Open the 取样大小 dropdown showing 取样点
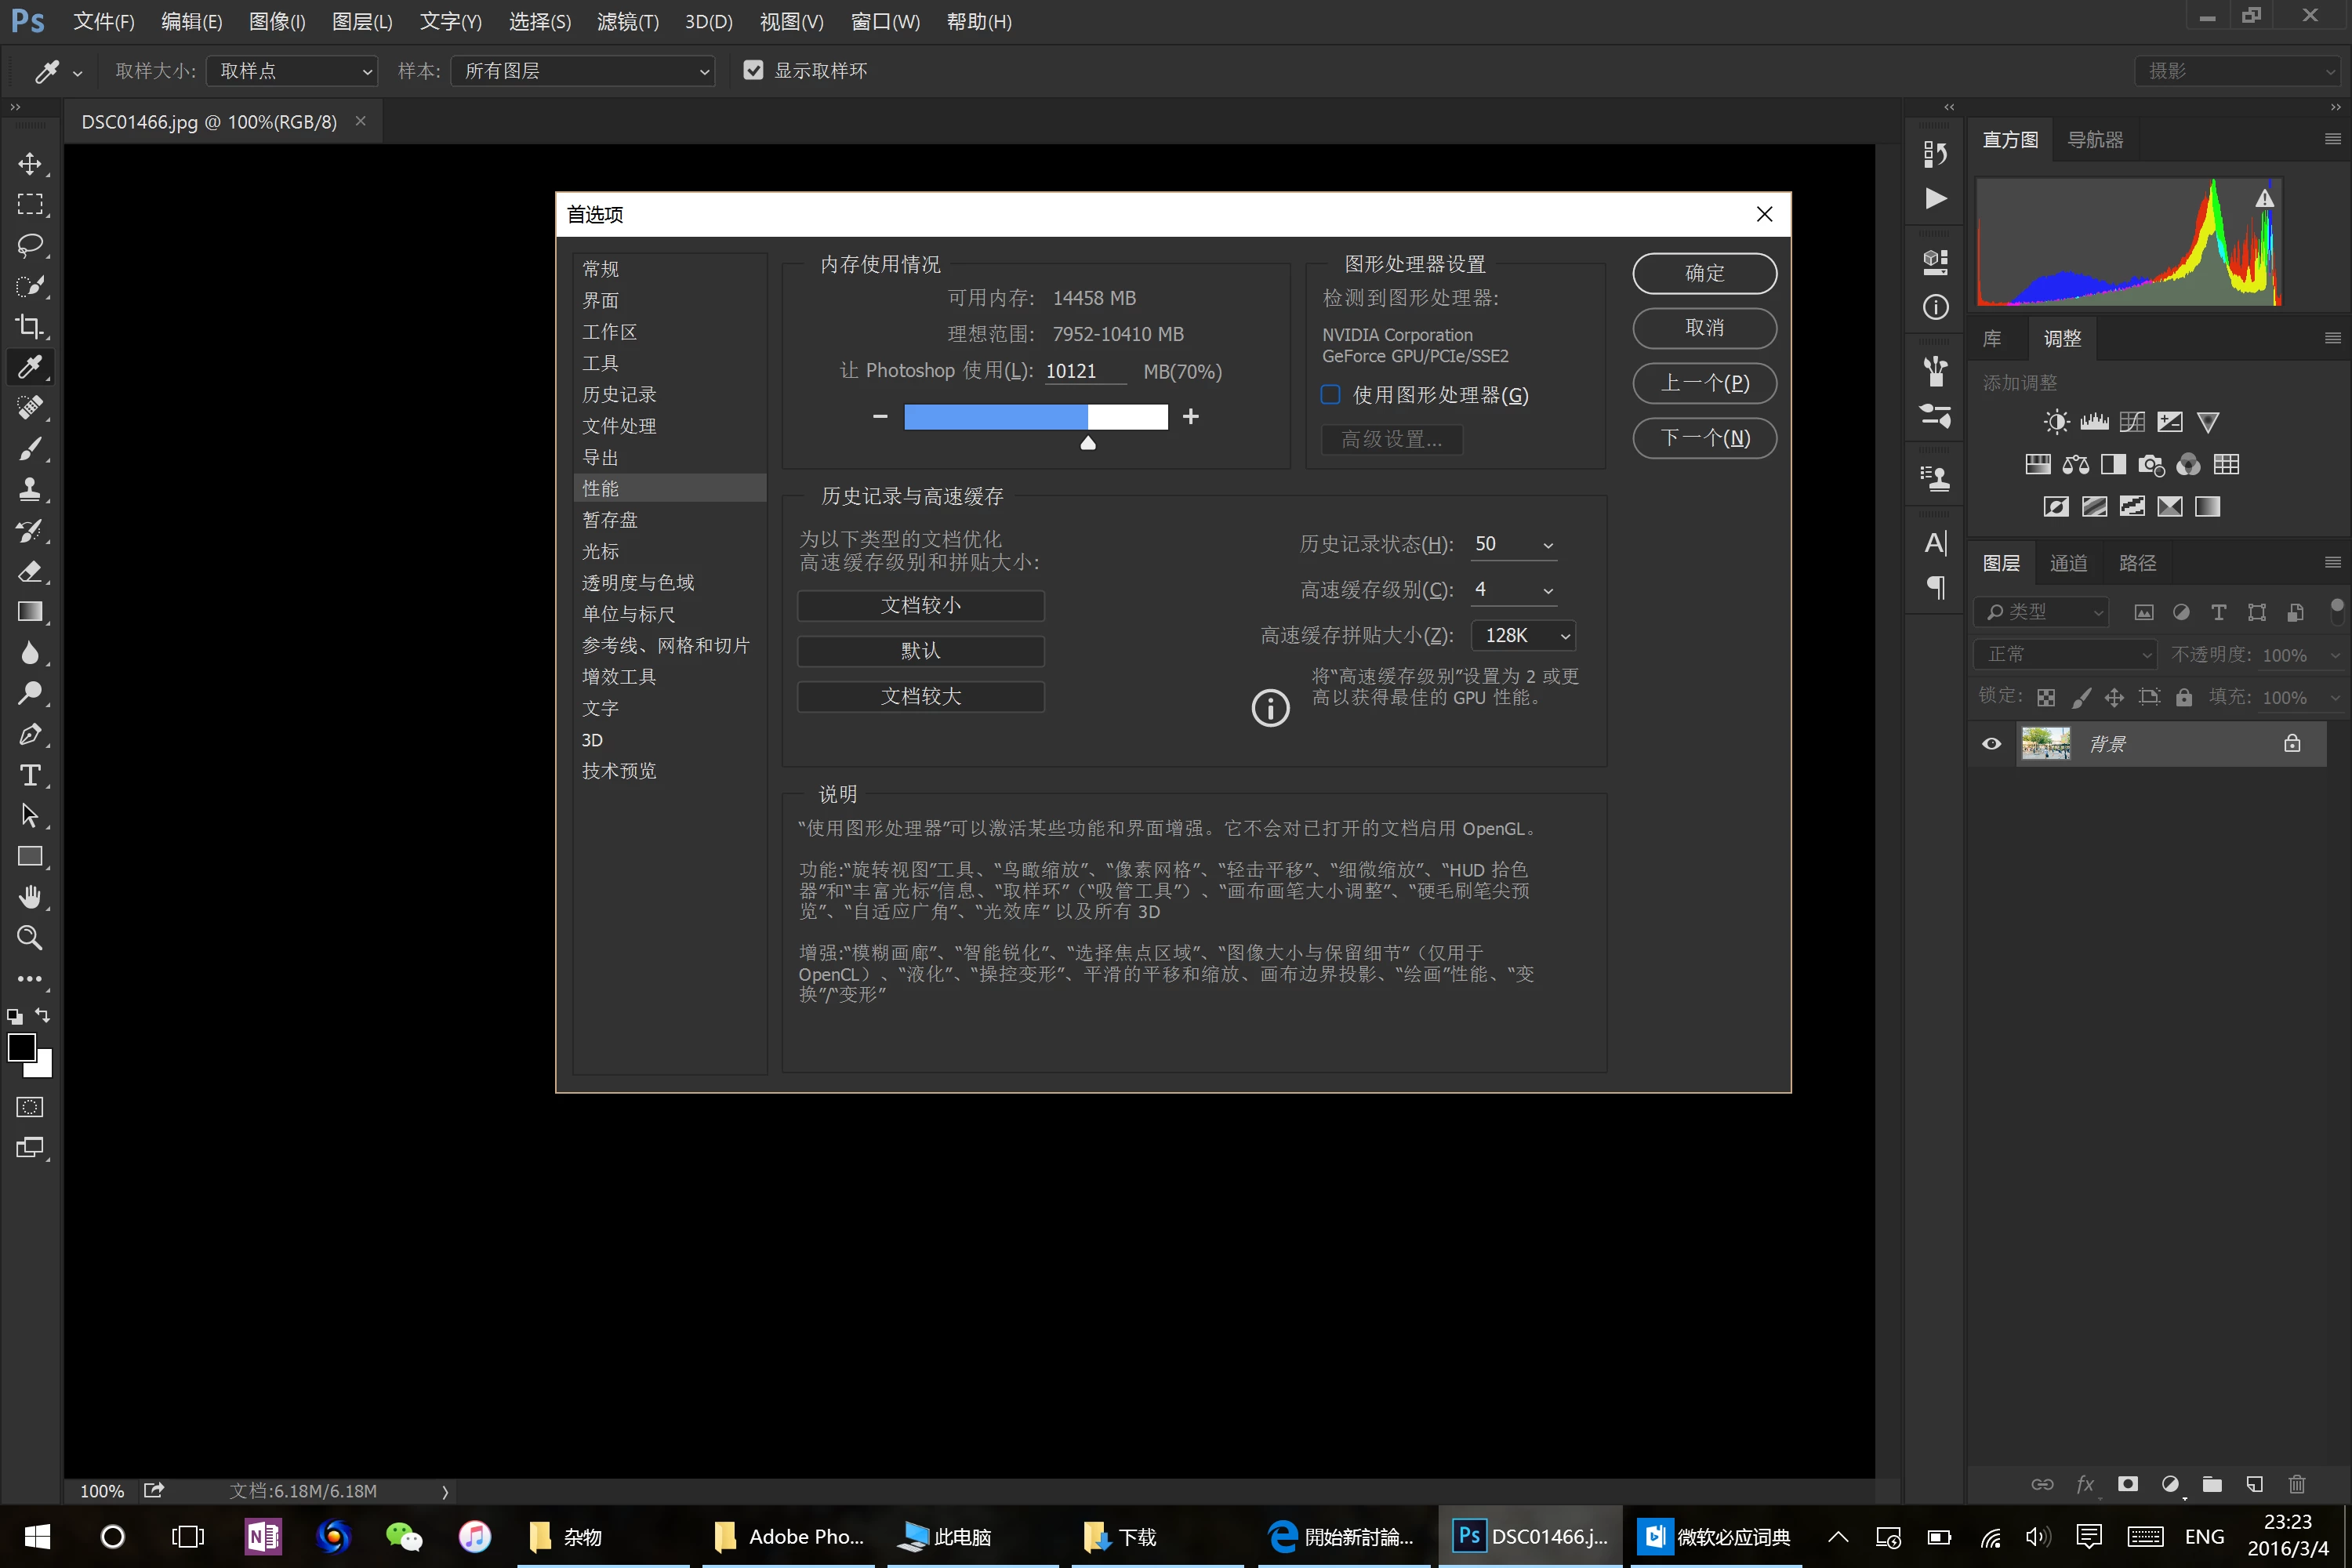 pyautogui.click(x=292, y=71)
